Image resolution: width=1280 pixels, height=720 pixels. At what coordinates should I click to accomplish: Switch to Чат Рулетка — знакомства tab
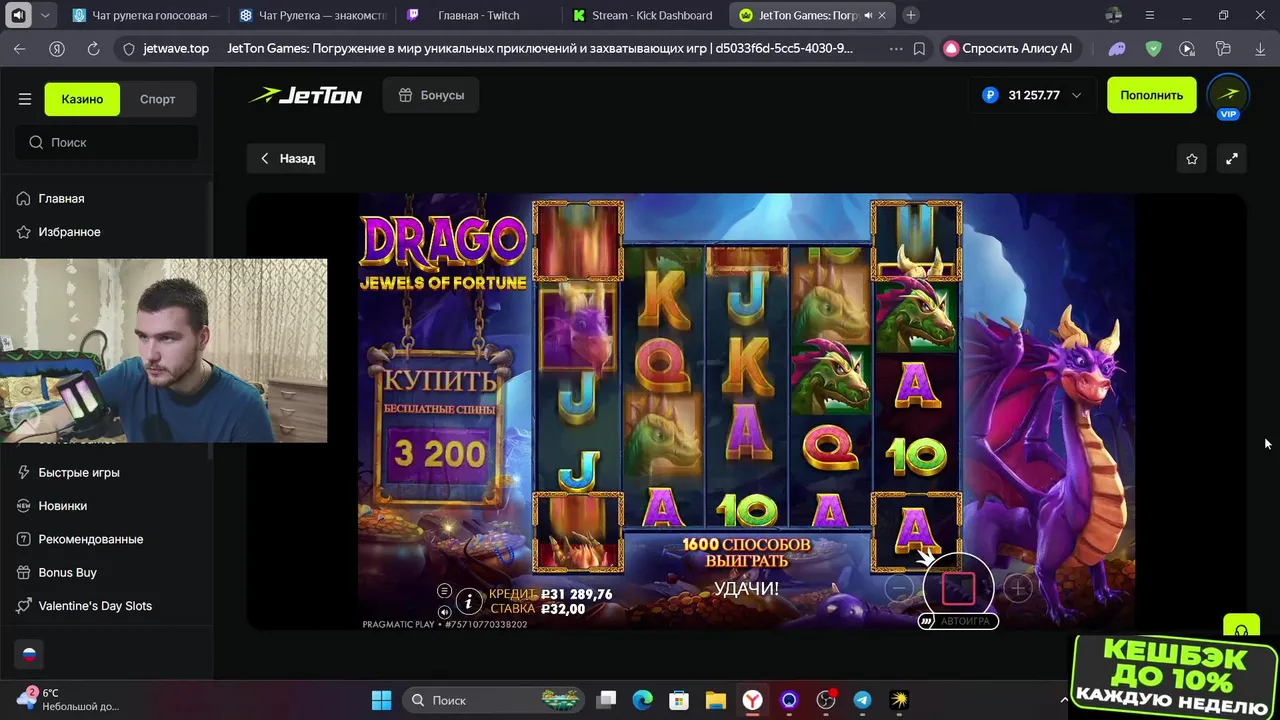312,15
